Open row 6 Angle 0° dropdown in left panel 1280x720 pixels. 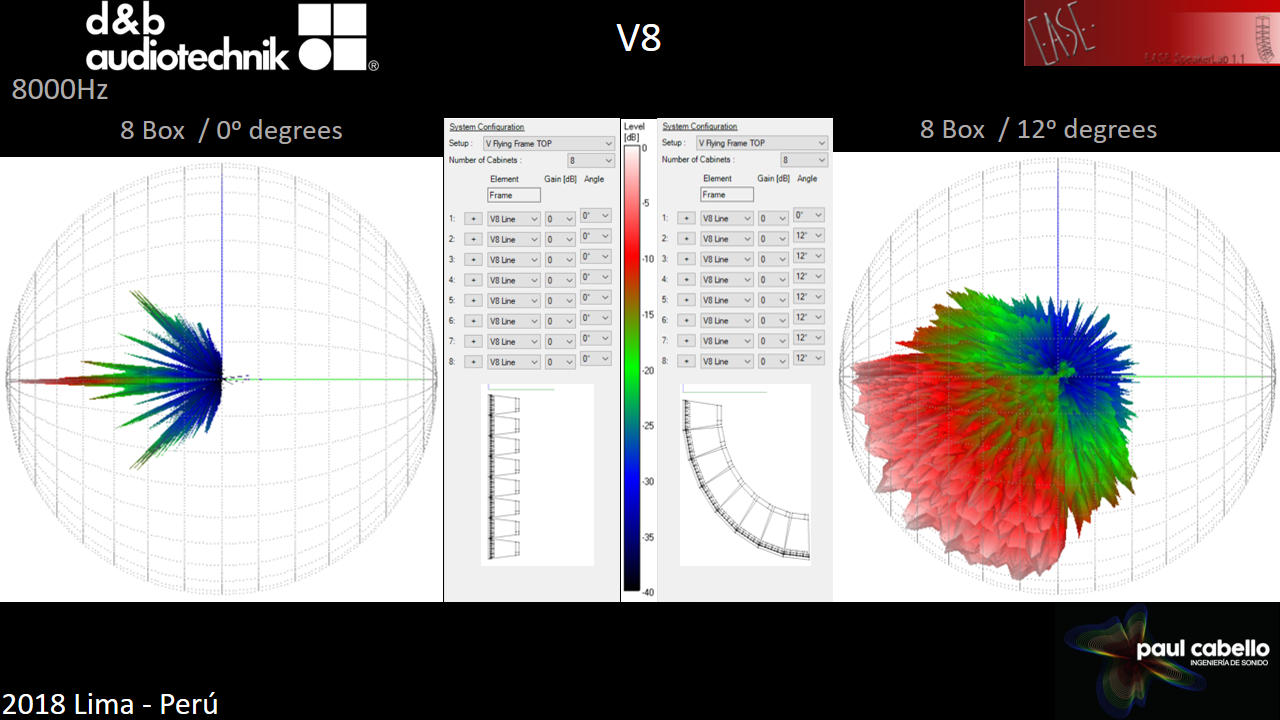tap(596, 317)
